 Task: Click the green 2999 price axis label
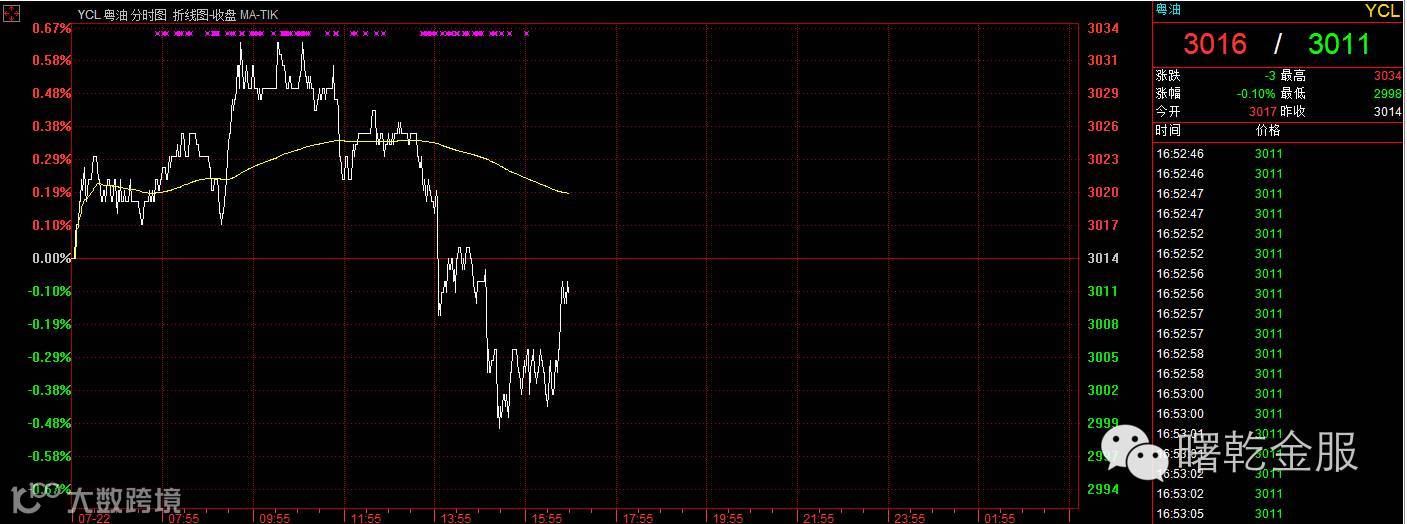[1103, 423]
